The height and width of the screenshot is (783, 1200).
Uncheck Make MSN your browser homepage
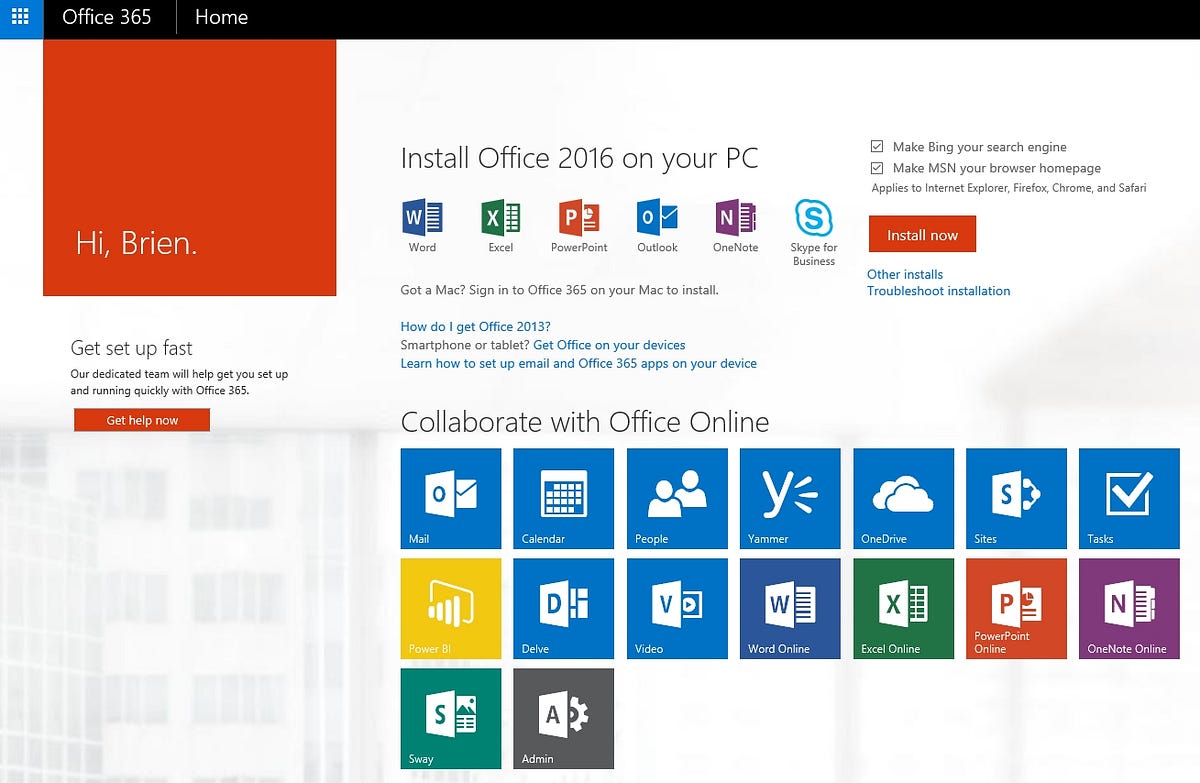[x=877, y=168]
